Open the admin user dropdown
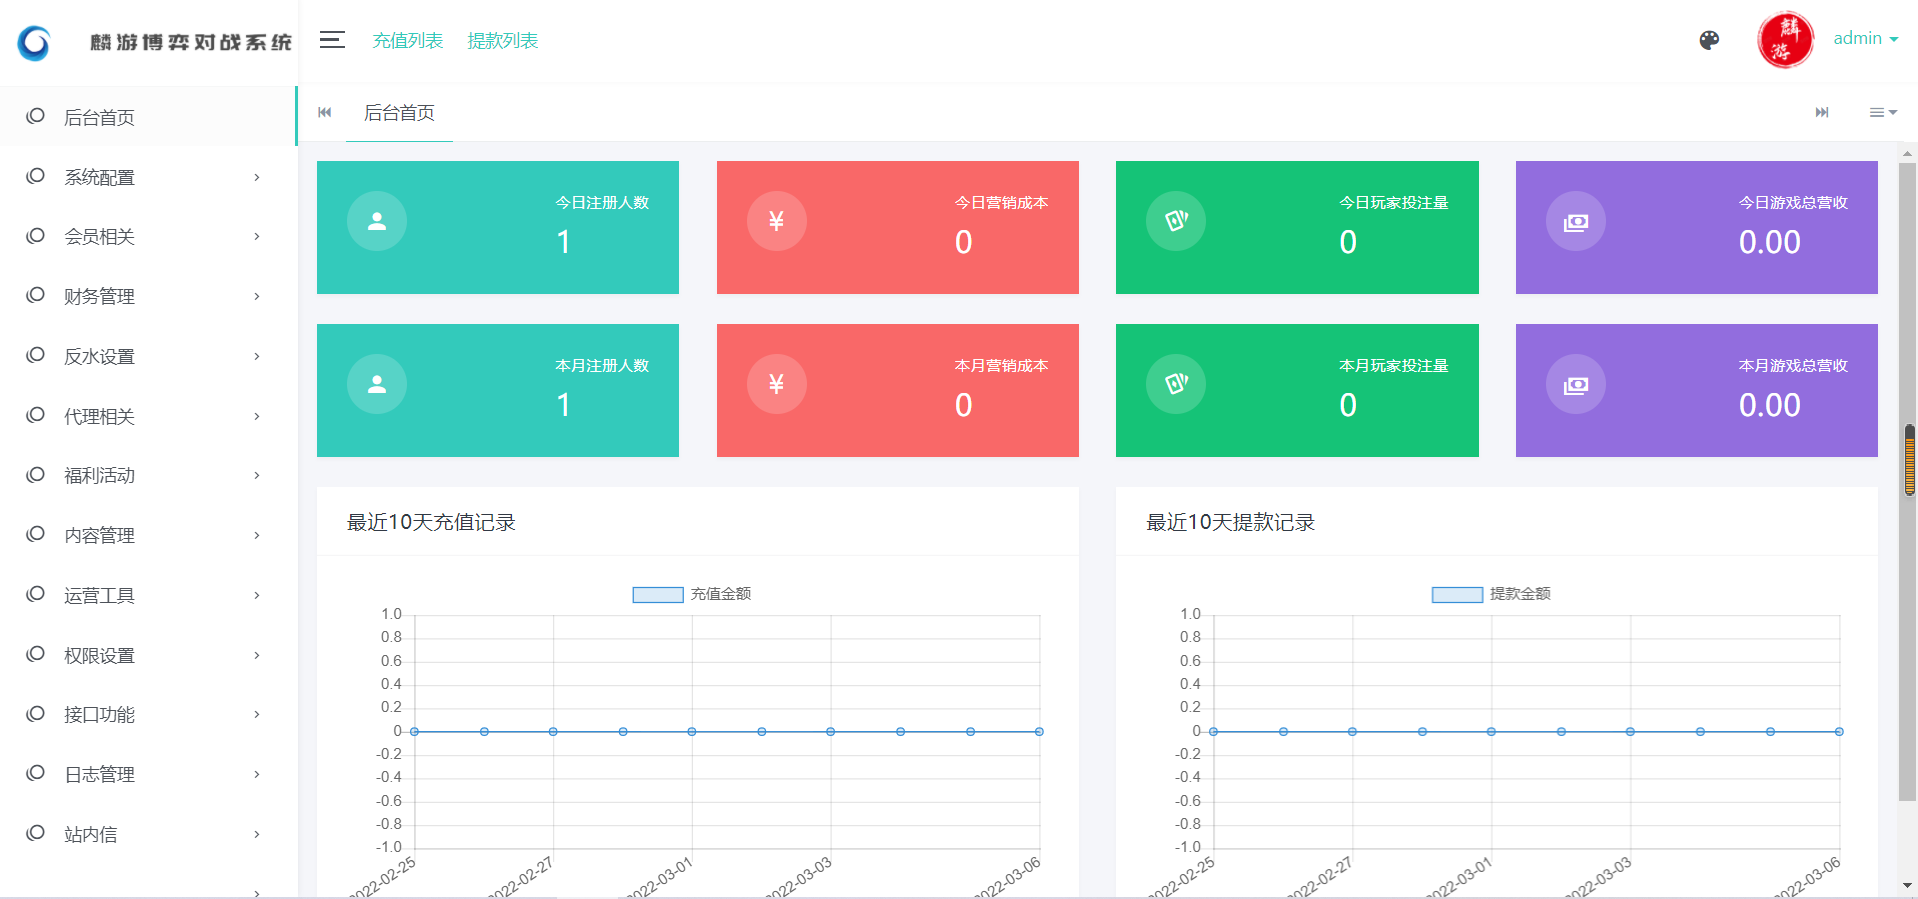This screenshot has height=899, width=1918. tap(1865, 39)
